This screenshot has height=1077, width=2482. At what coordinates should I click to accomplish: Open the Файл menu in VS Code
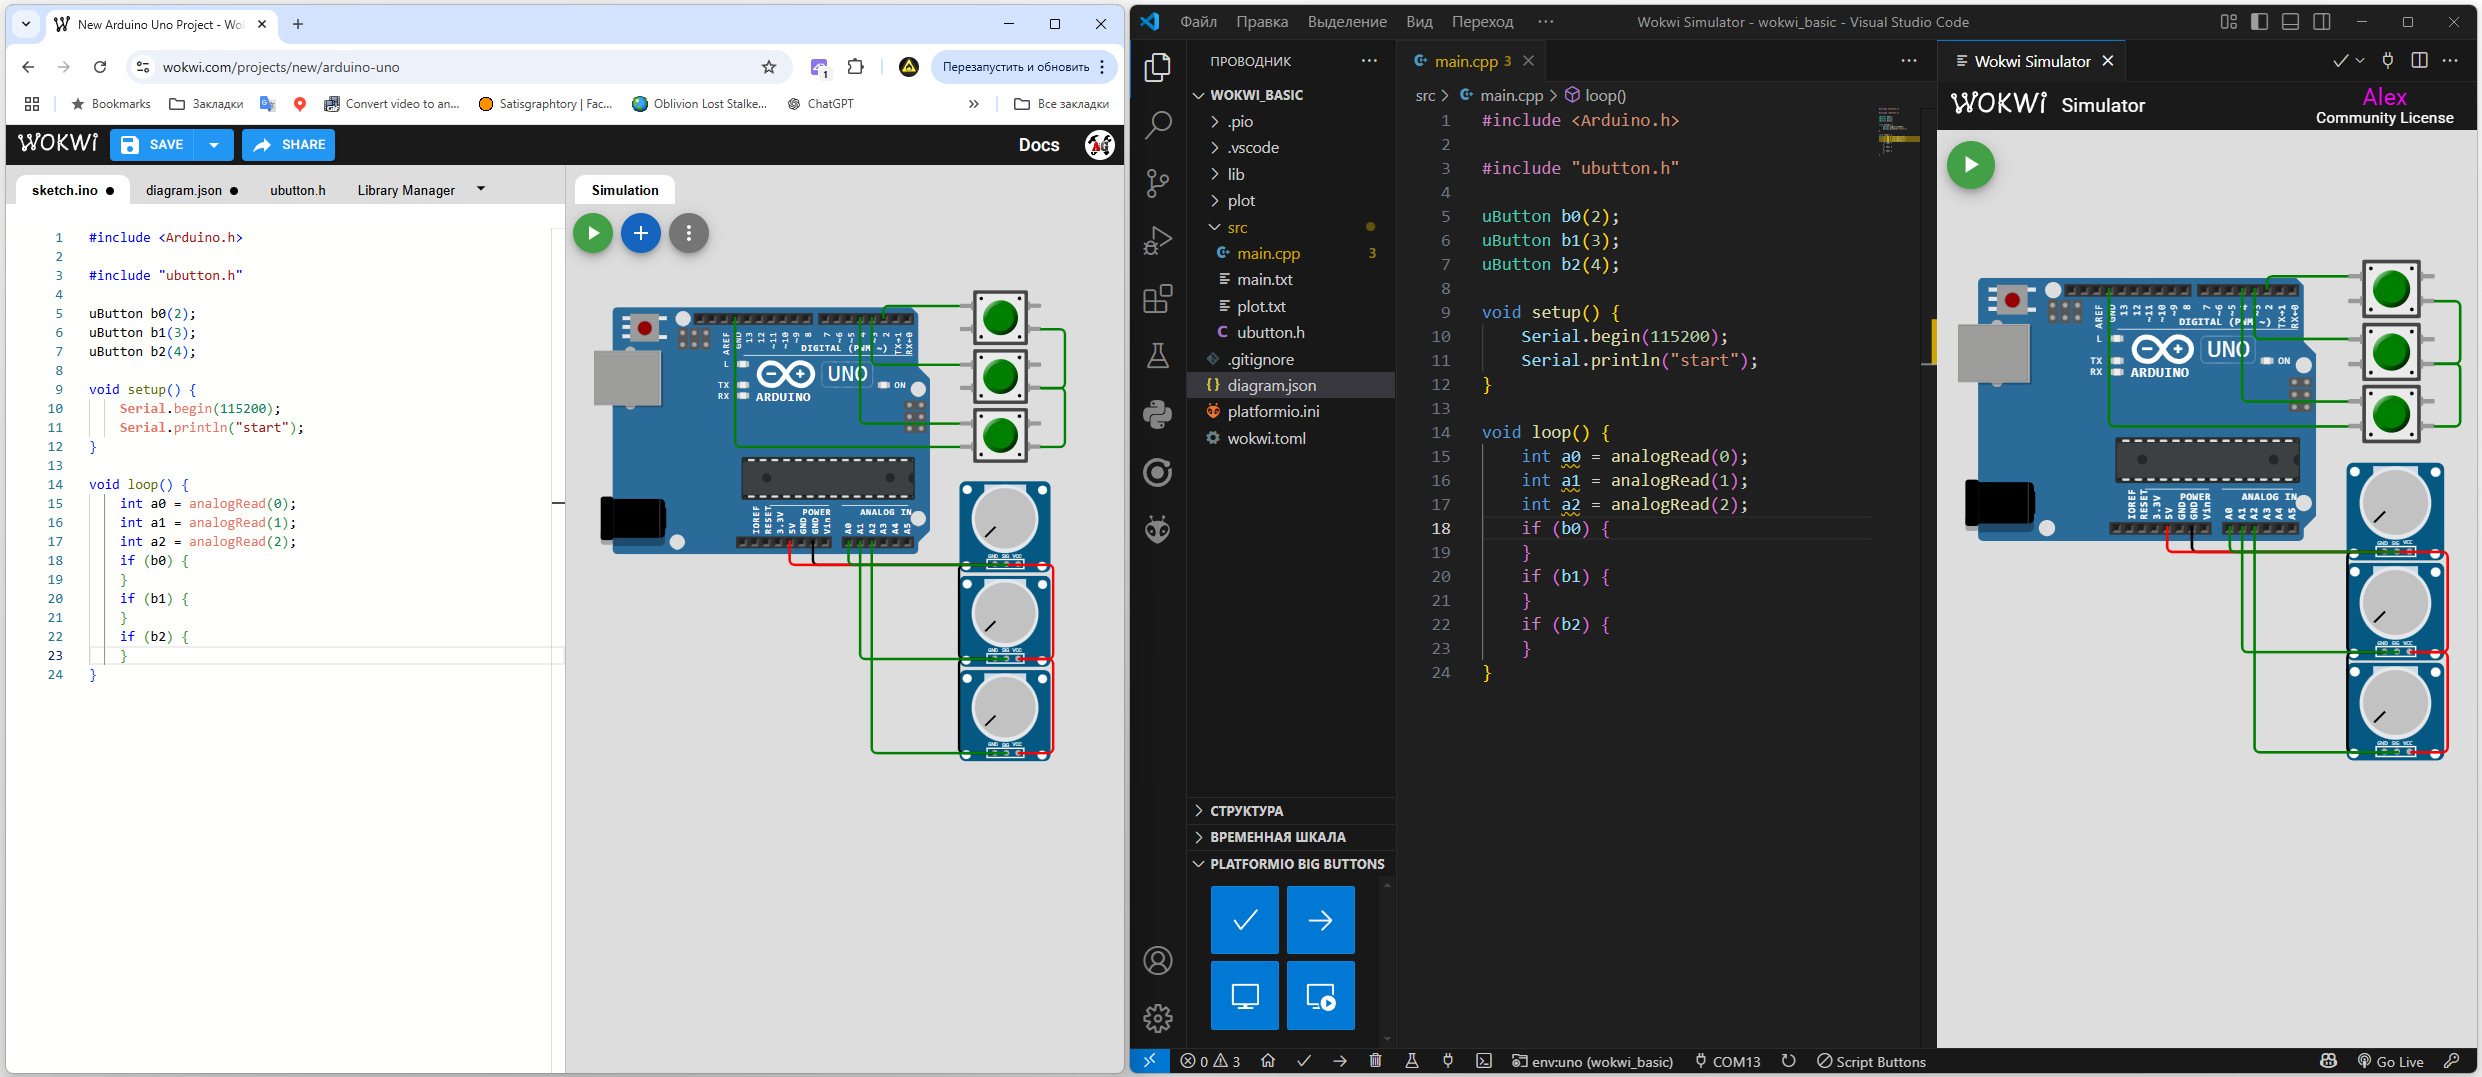pyautogui.click(x=1198, y=21)
